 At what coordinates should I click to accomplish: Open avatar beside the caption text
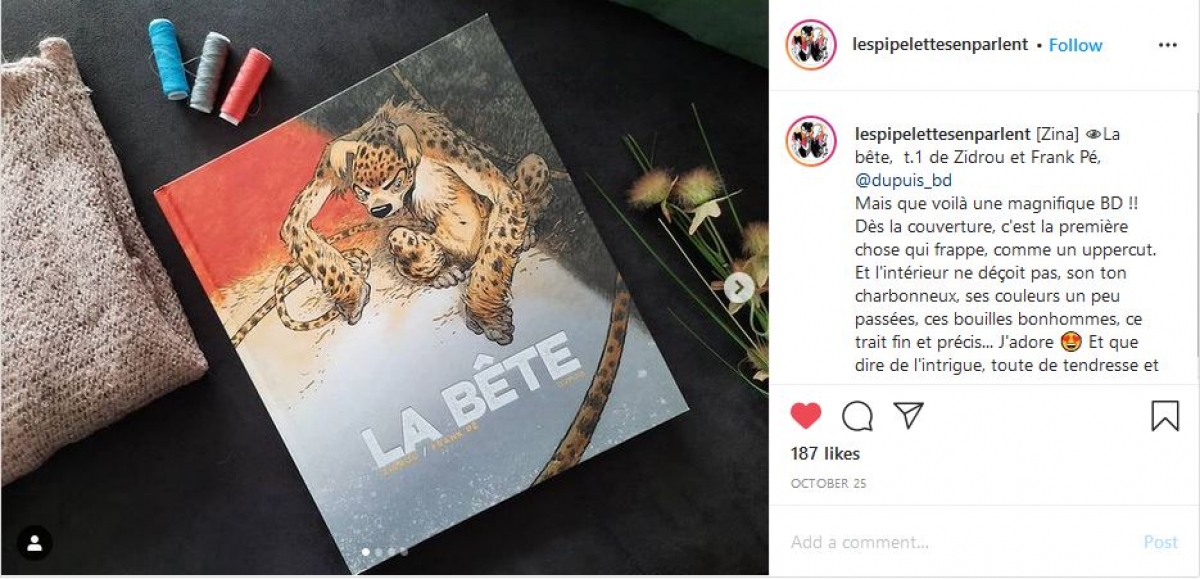click(811, 141)
